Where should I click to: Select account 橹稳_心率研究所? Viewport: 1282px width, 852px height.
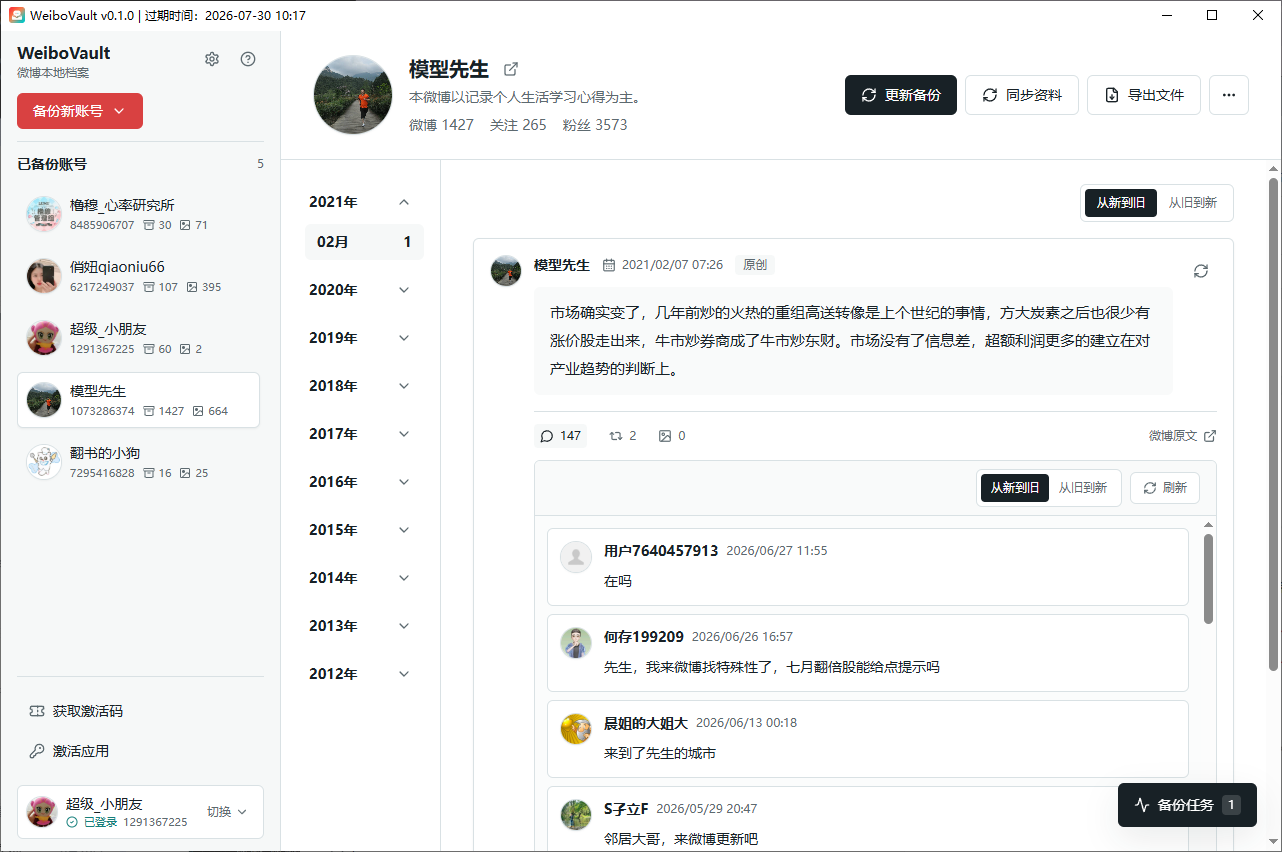click(139, 214)
